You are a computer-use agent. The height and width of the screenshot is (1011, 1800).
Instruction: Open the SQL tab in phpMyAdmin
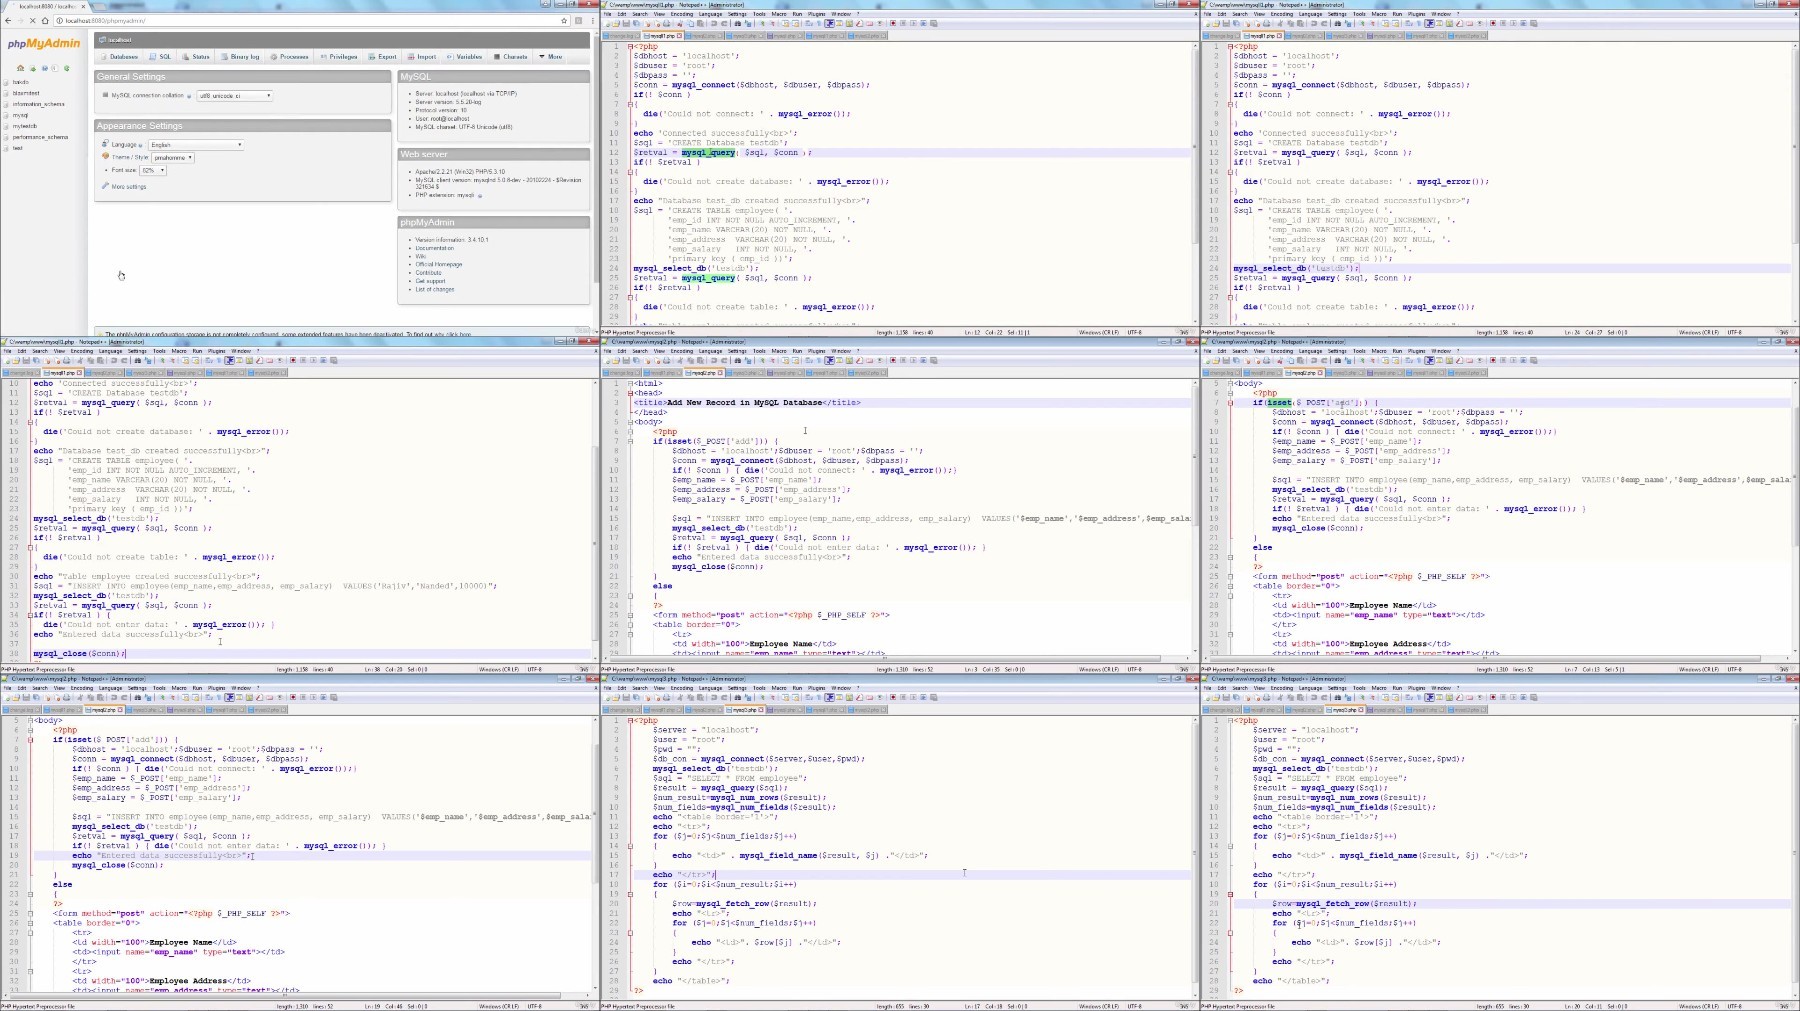160,57
